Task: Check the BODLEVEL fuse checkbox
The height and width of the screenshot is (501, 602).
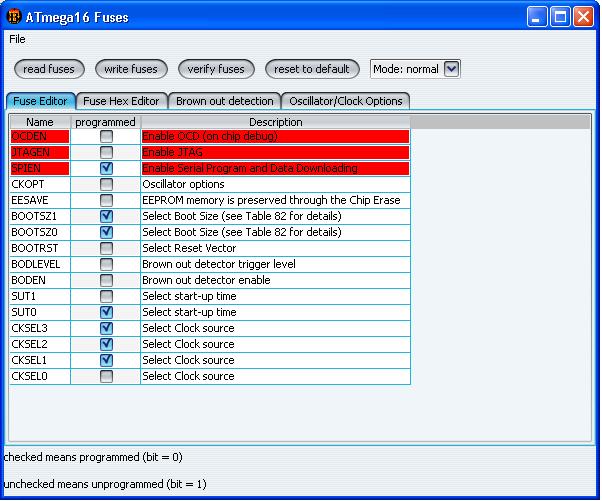Action: 106,264
